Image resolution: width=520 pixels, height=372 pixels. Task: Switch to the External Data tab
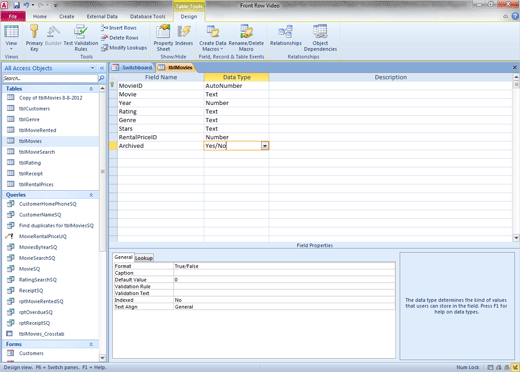pos(102,16)
